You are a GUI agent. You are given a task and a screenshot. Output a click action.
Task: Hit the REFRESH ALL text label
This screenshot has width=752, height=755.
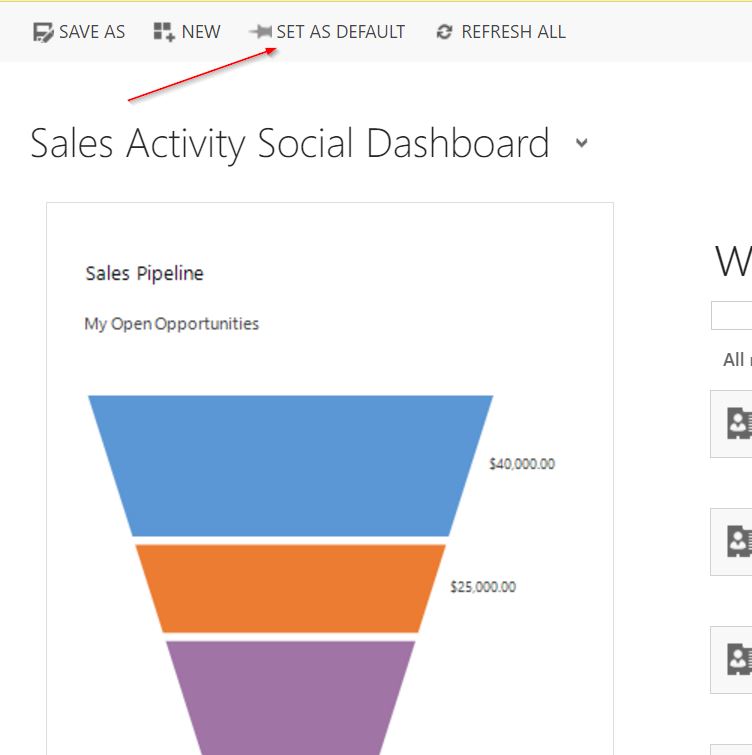pyautogui.click(x=513, y=32)
